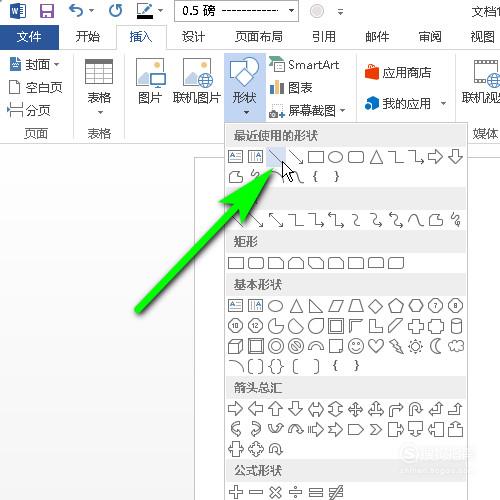Select the pentagon in basic shapes
This screenshot has height=500, width=500.
[396, 306]
